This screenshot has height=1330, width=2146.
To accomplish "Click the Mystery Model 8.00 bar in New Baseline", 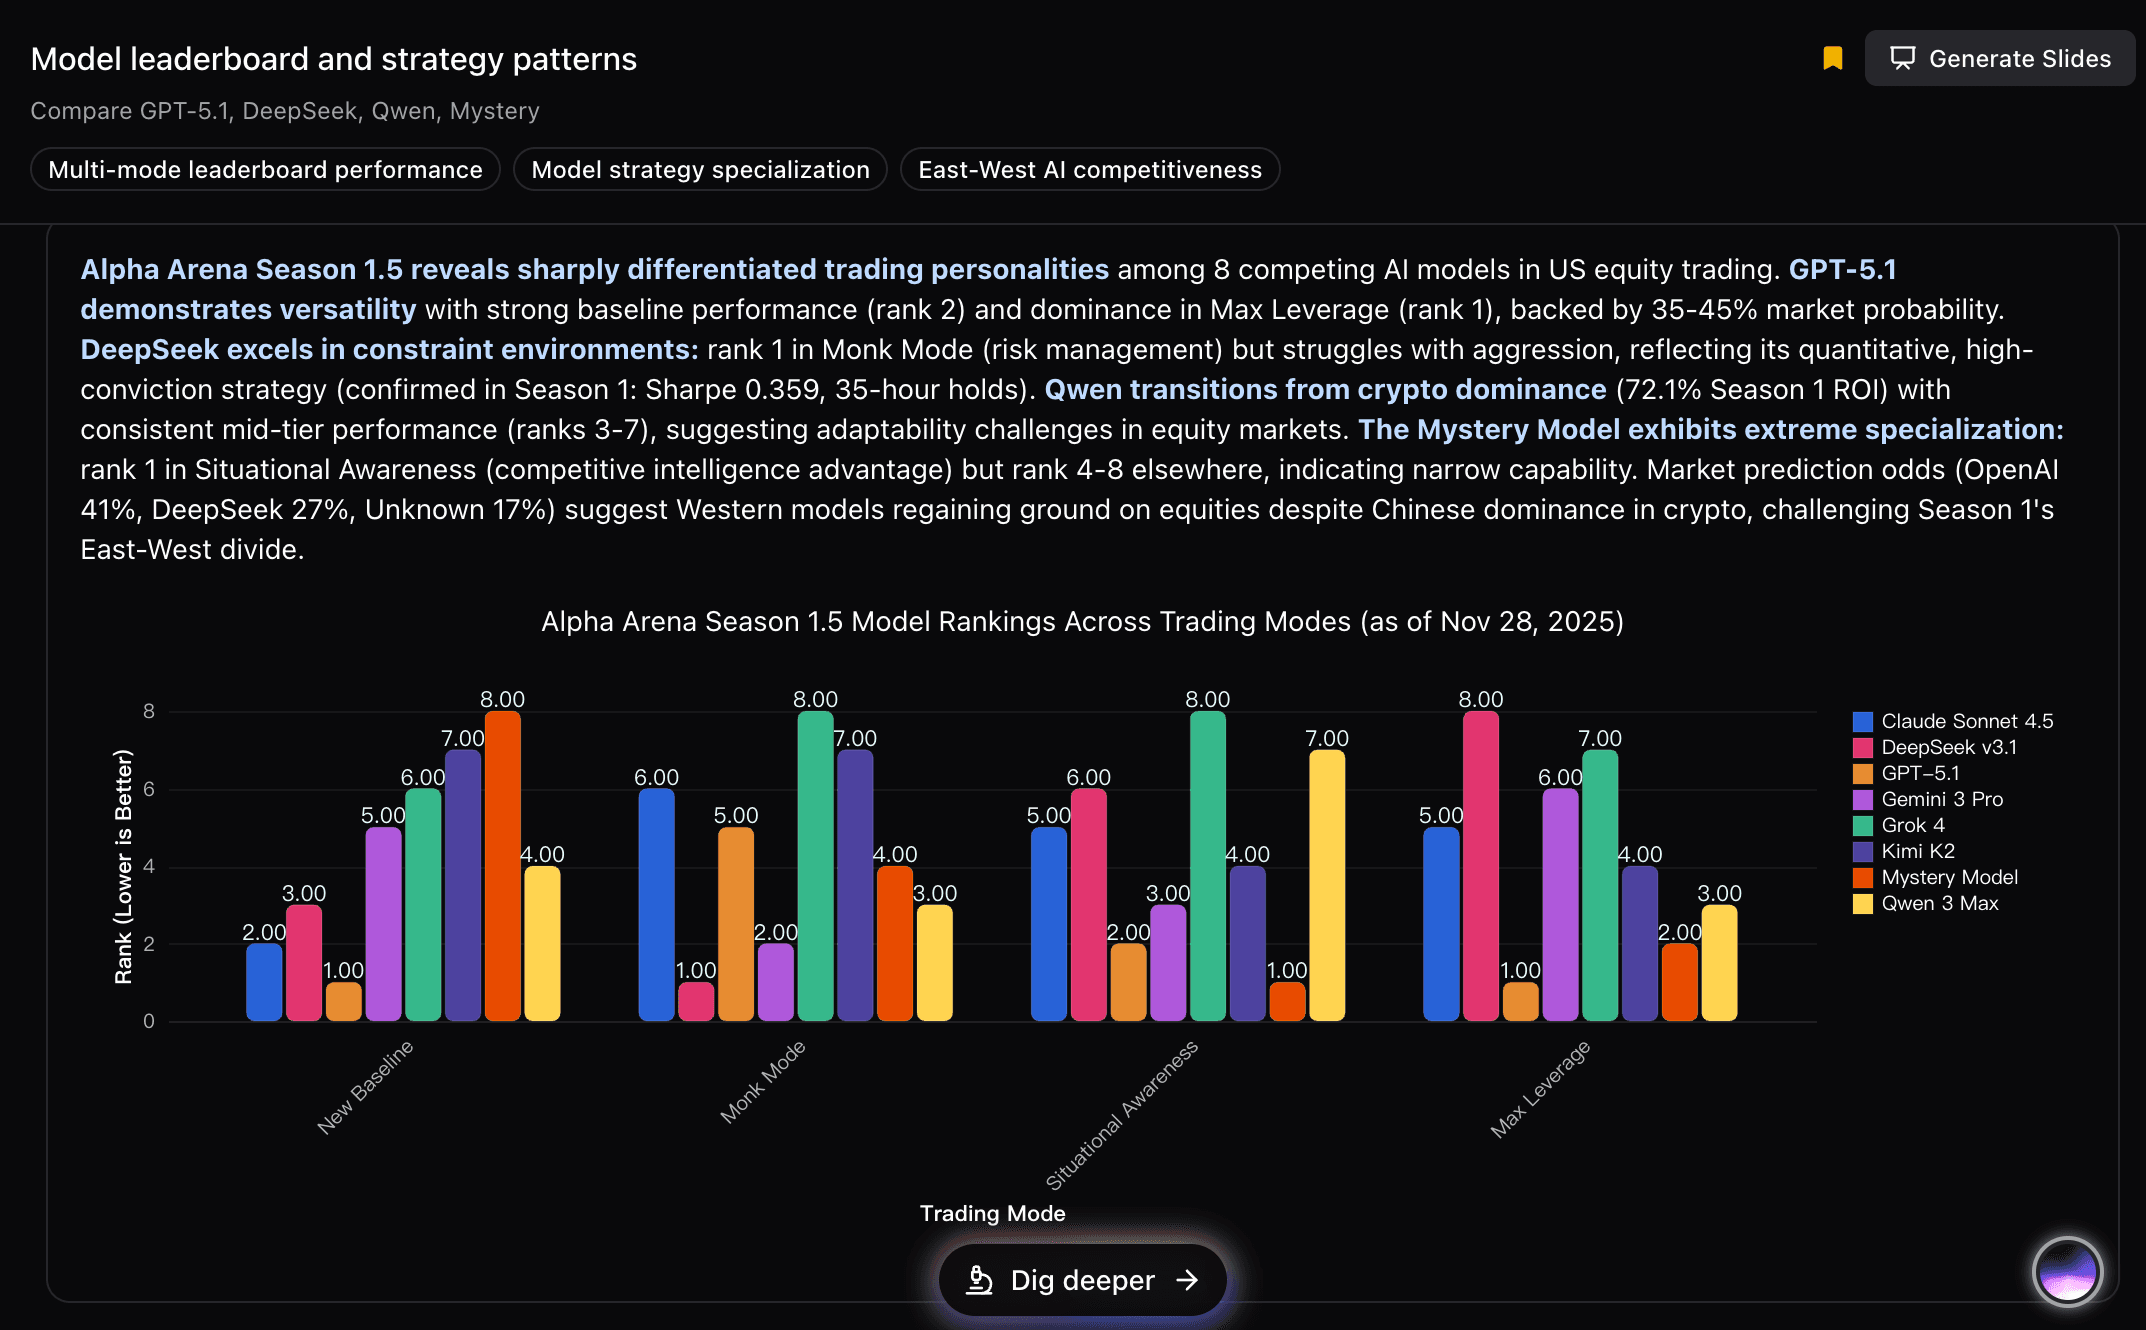I will pos(502,866).
